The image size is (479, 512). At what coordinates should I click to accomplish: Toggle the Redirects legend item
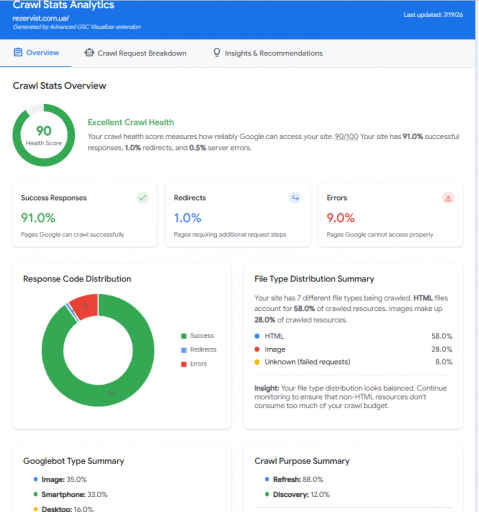[x=199, y=350]
